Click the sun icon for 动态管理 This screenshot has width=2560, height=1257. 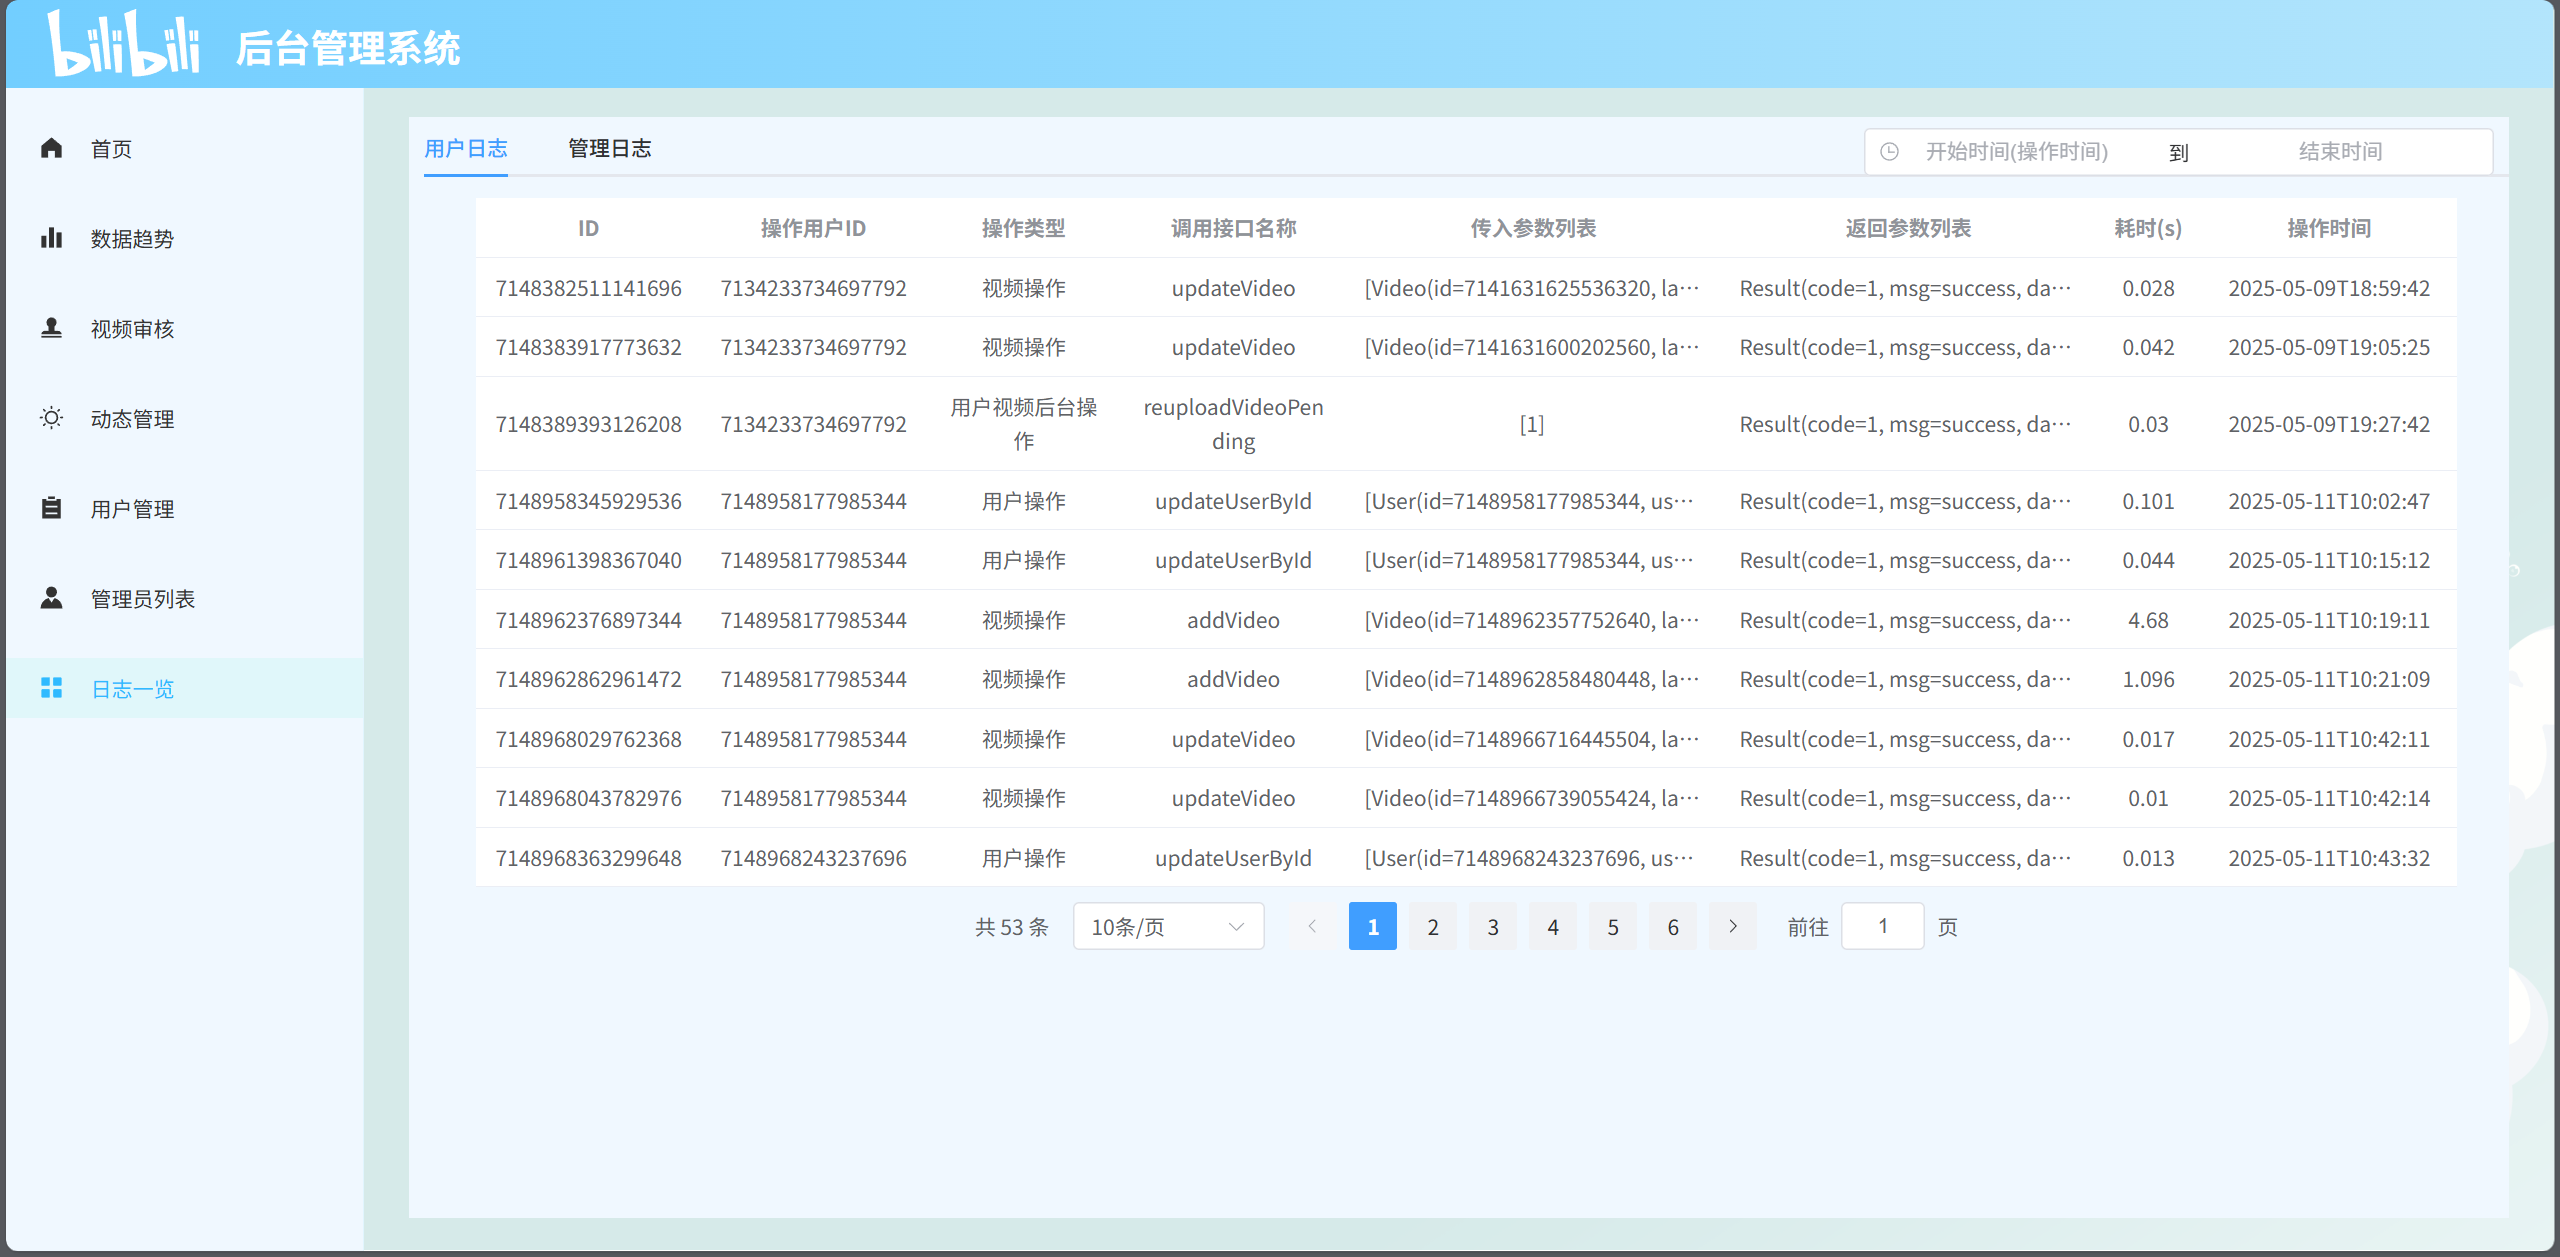[51, 418]
